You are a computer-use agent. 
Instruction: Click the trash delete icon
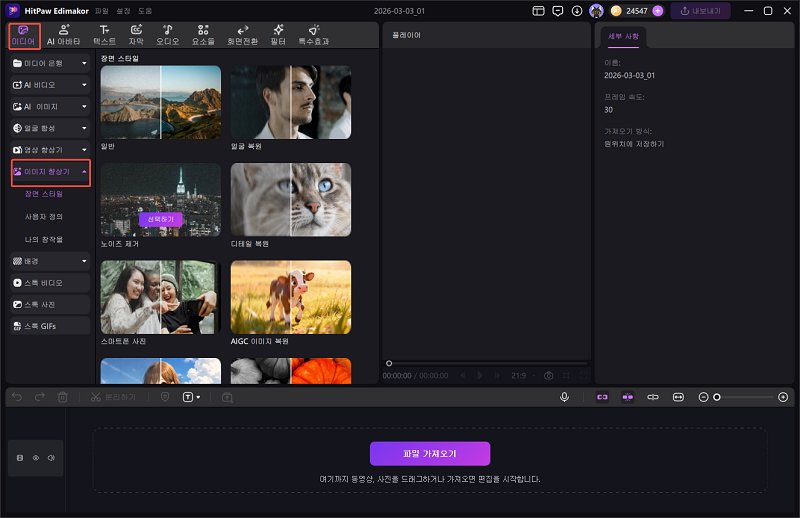click(x=62, y=397)
